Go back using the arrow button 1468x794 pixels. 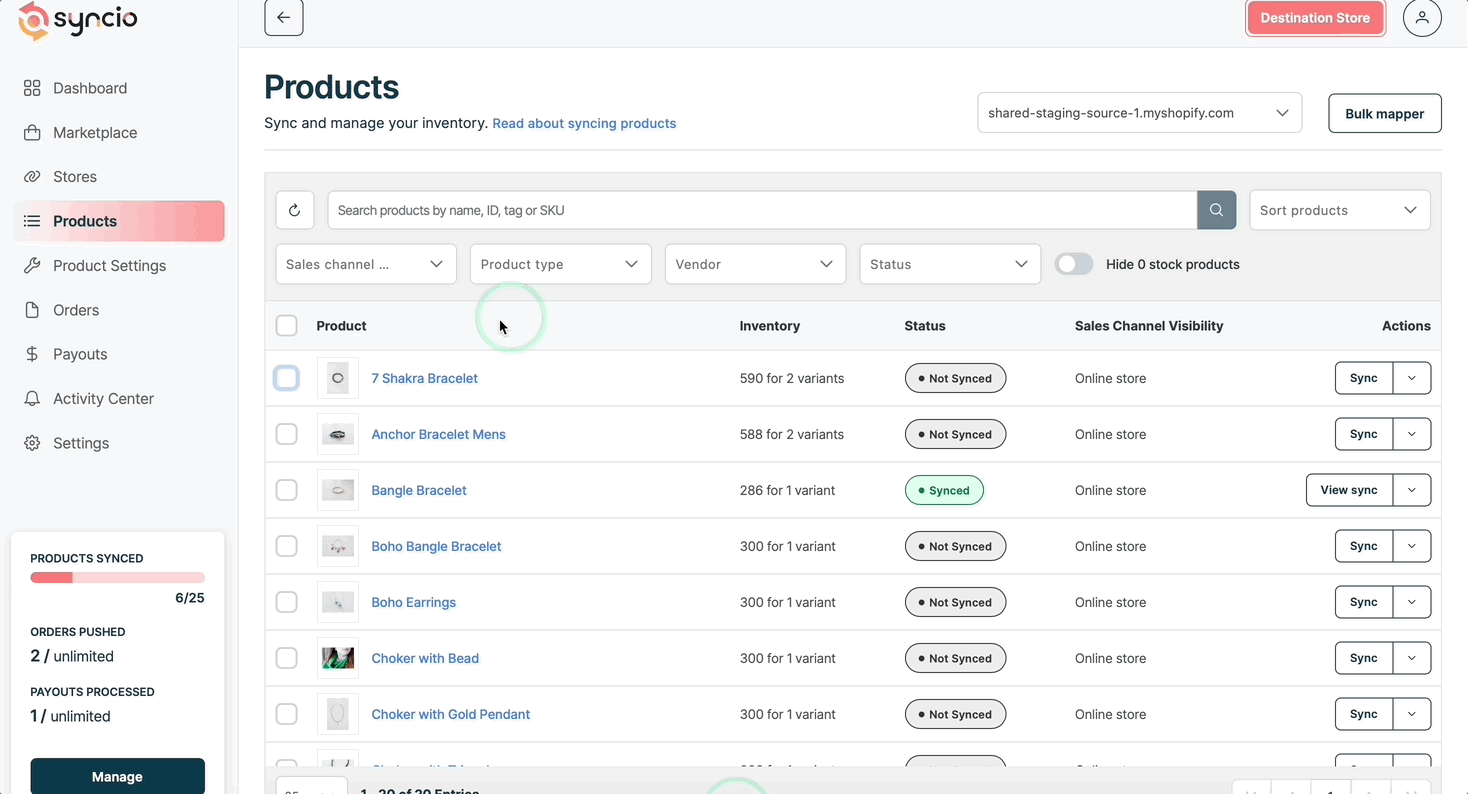(x=284, y=17)
